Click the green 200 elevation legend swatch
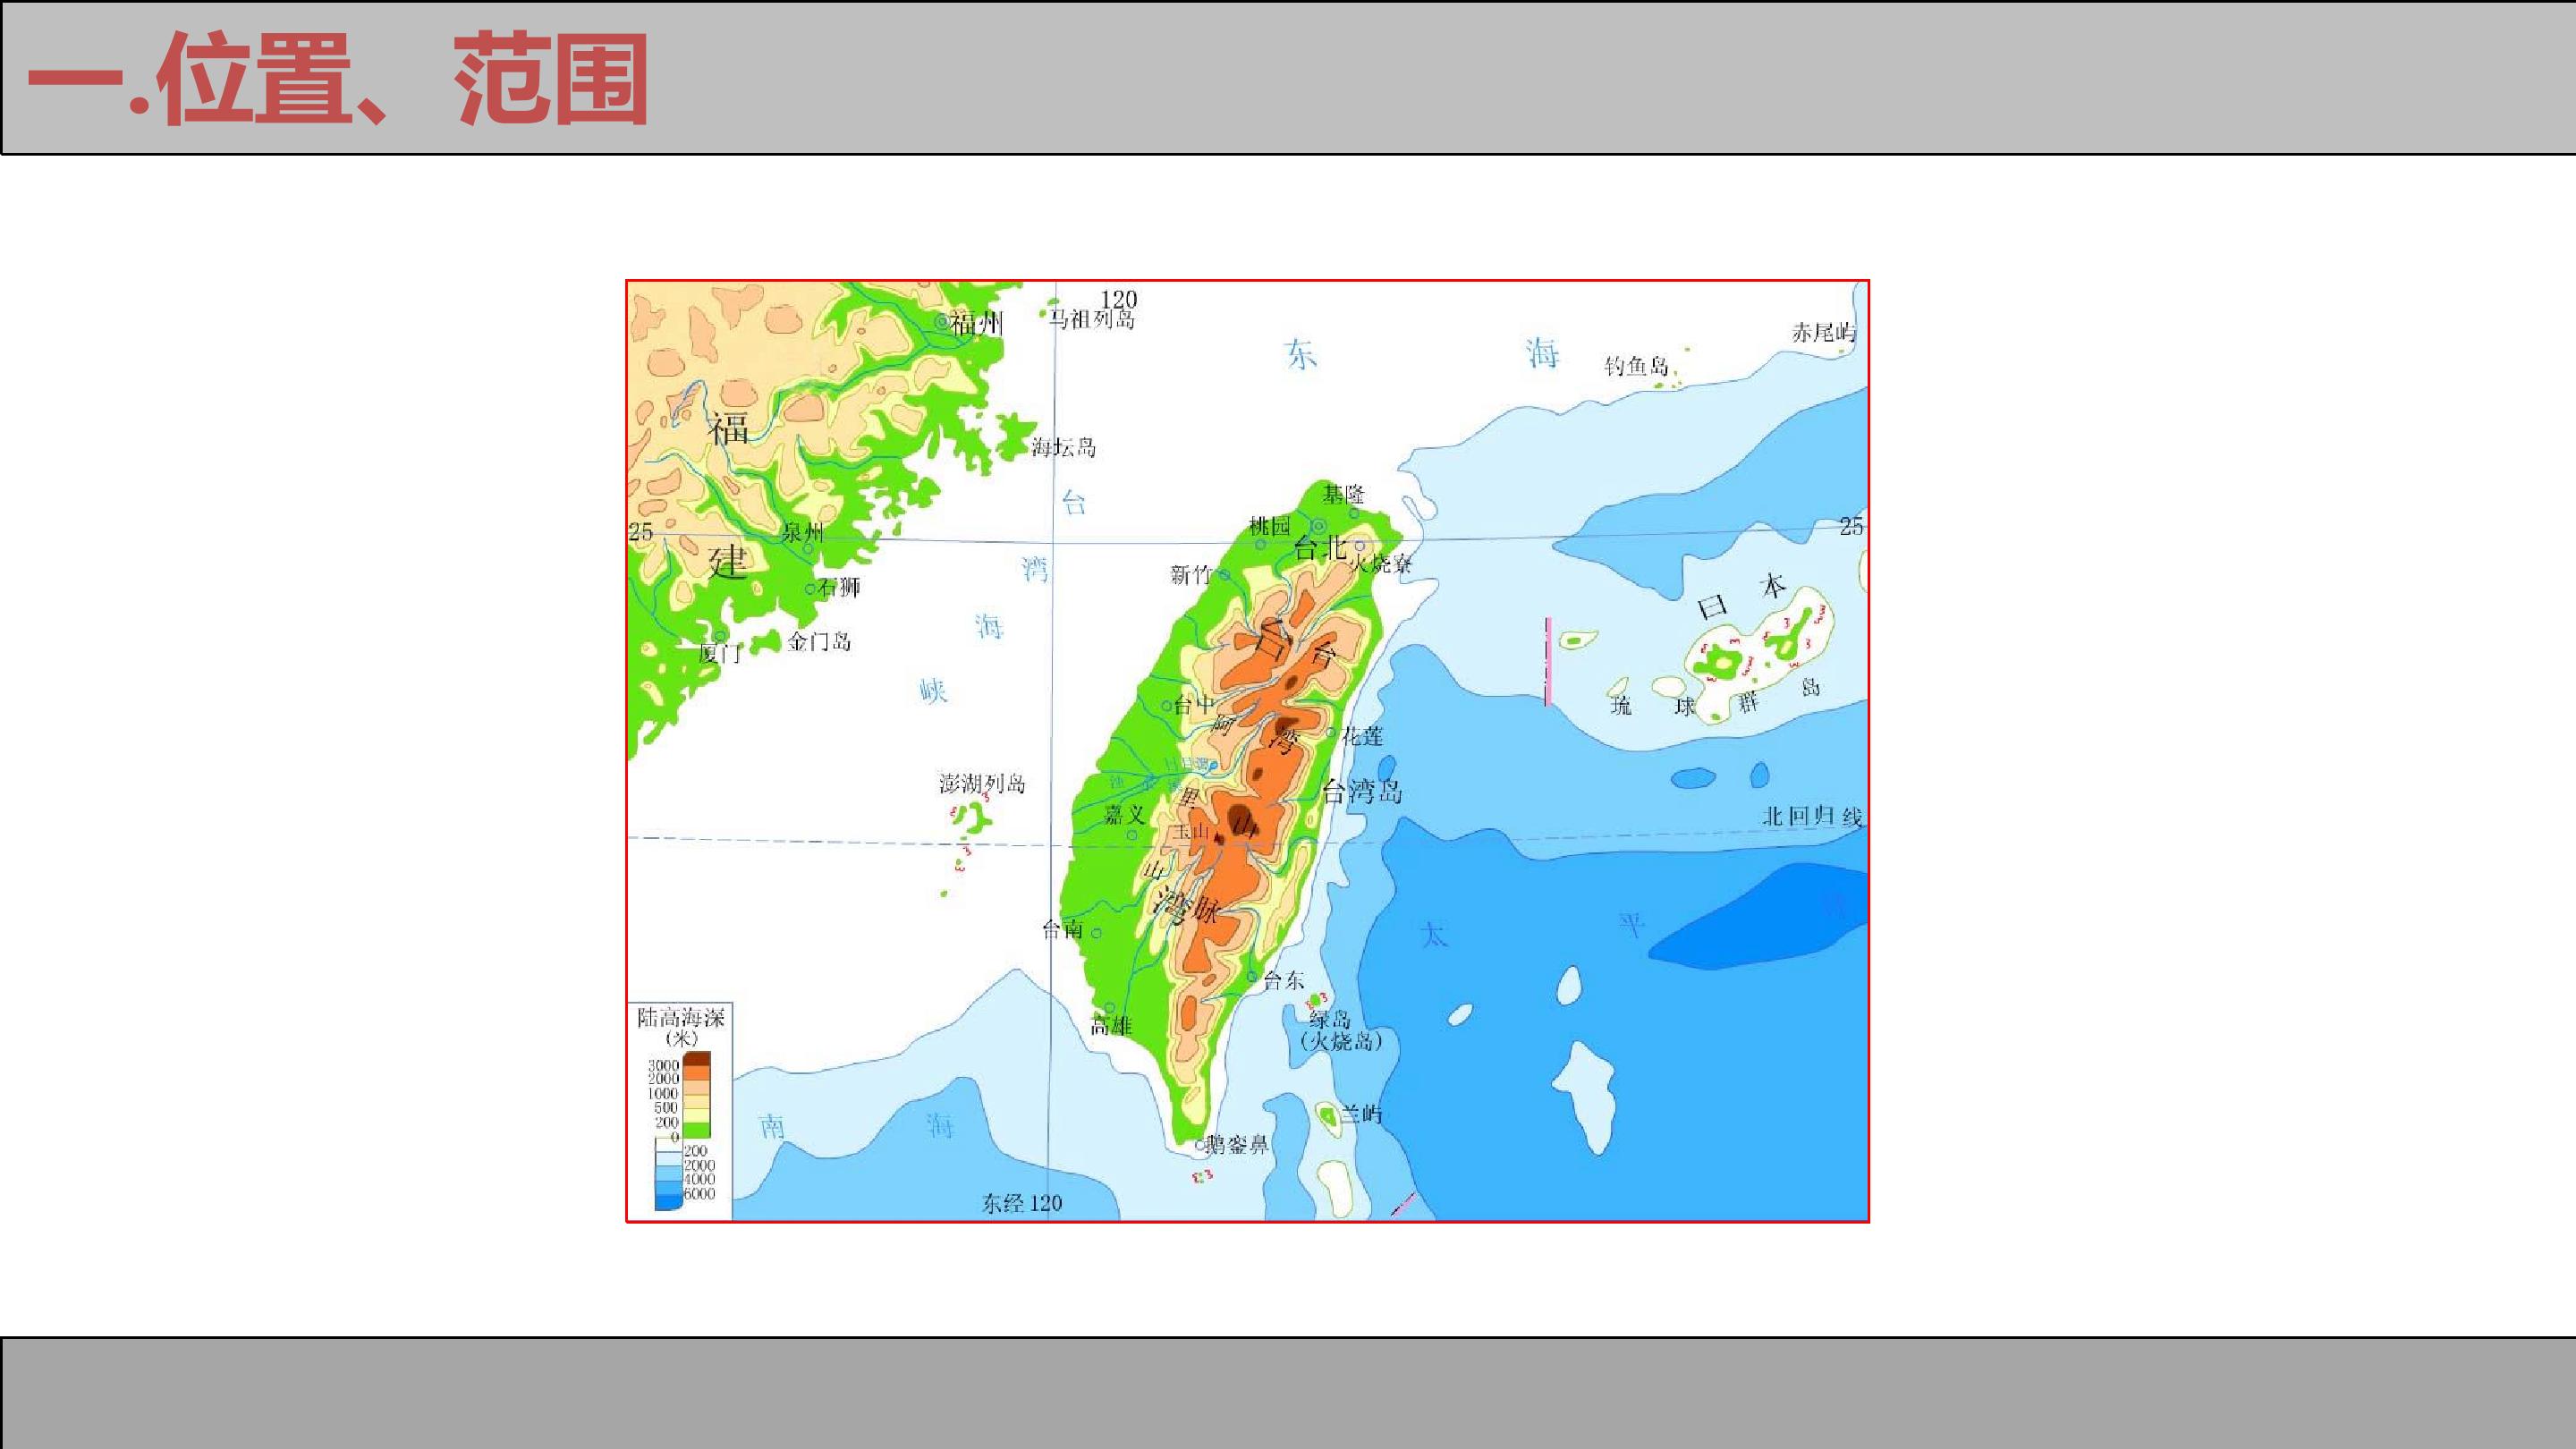Viewport: 2576px width, 1449px height. point(697,1129)
